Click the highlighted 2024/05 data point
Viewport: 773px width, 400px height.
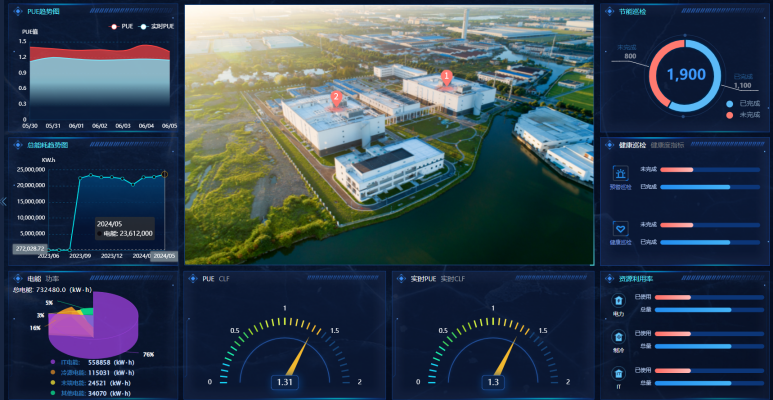click(165, 174)
